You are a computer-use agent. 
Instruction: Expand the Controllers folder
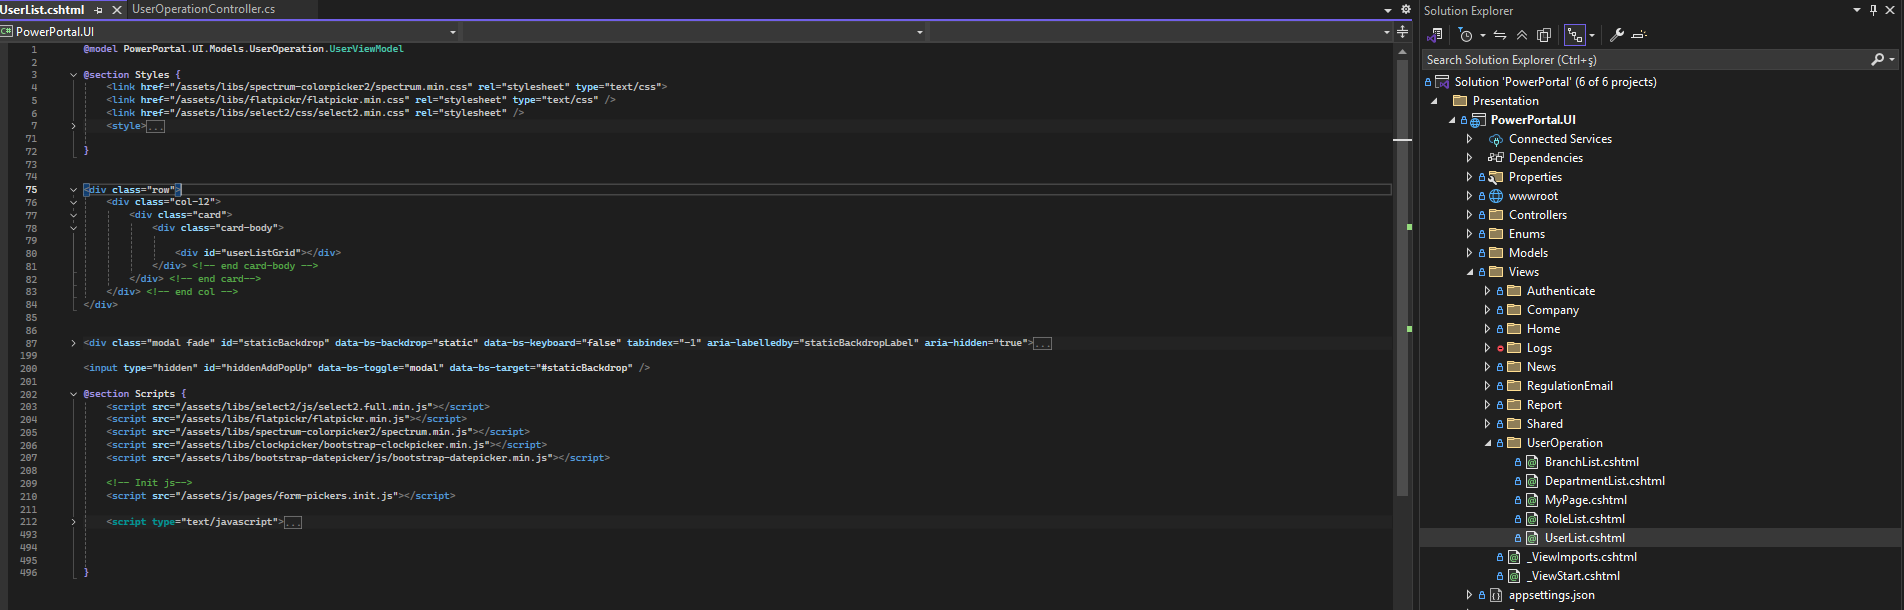click(1469, 215)
